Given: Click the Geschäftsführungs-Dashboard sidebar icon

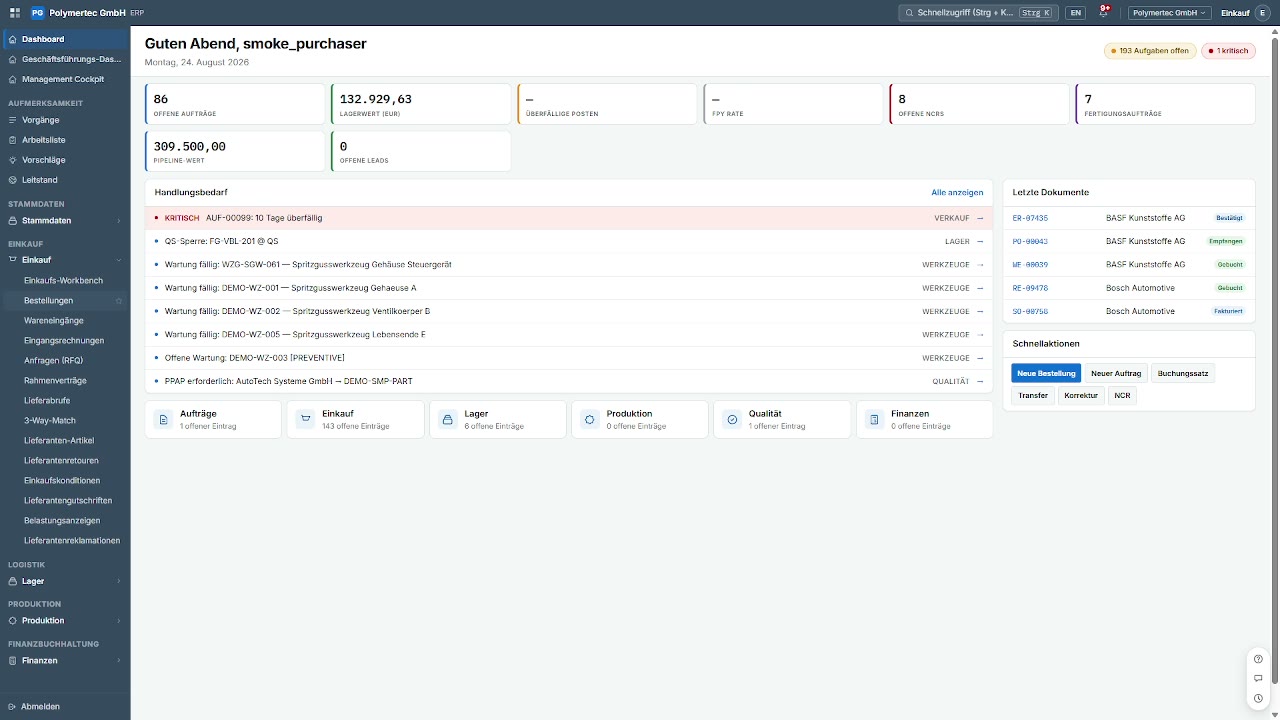Looking at the screenshot, I should pyautogui.click(x=12, y=59).
